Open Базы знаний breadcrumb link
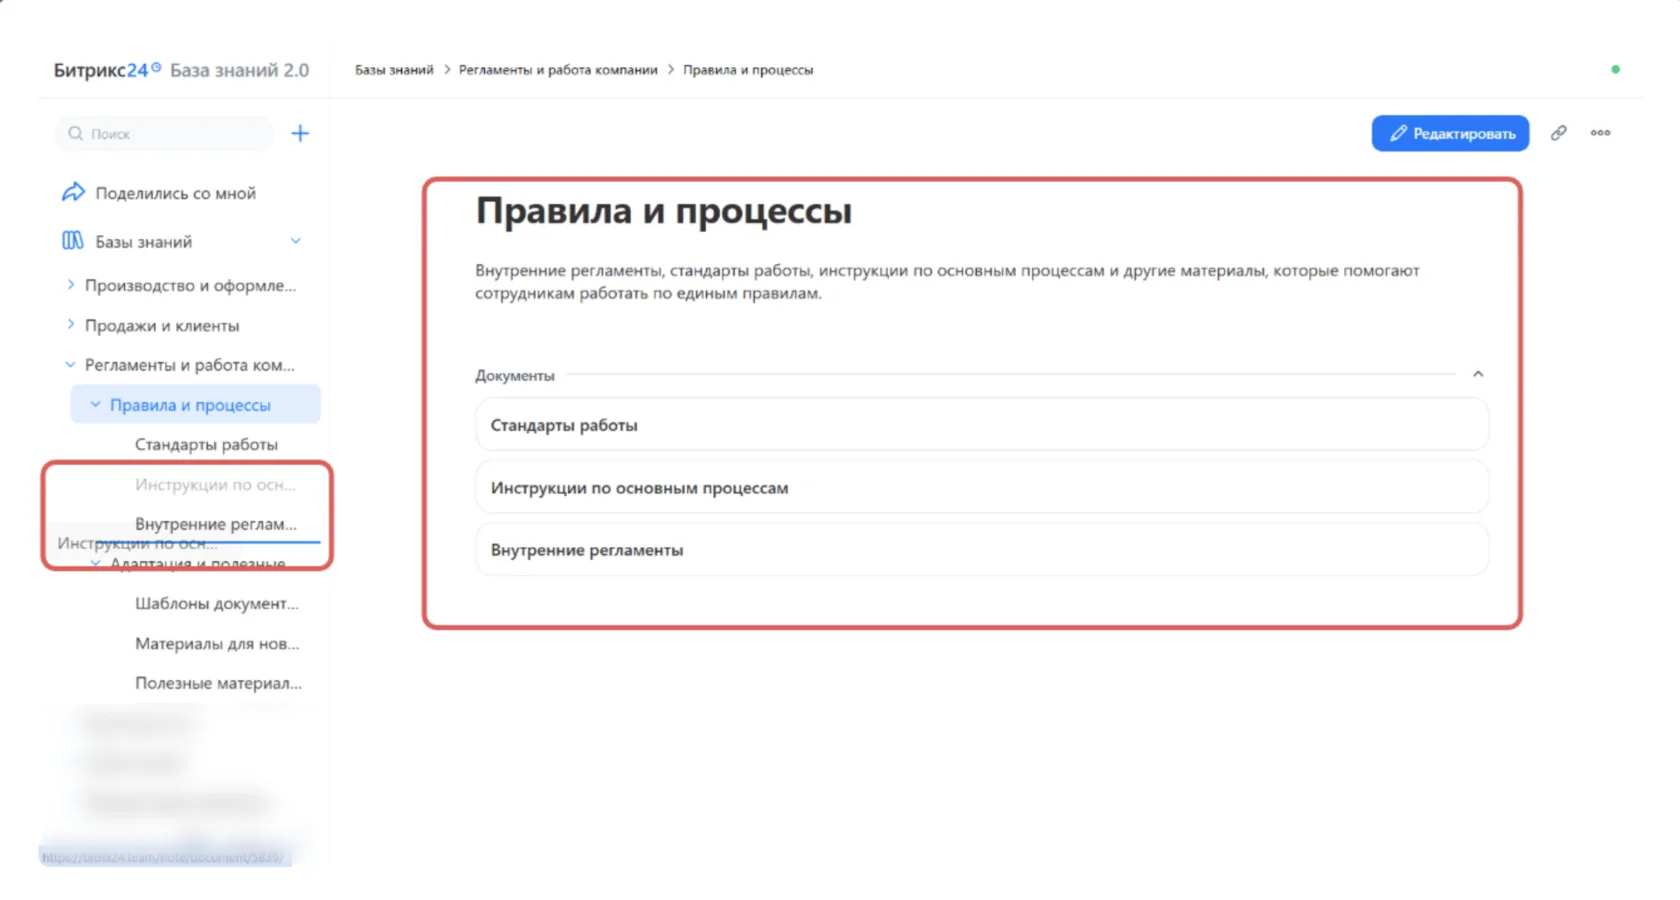1680x900 pixels. point(394,70)
